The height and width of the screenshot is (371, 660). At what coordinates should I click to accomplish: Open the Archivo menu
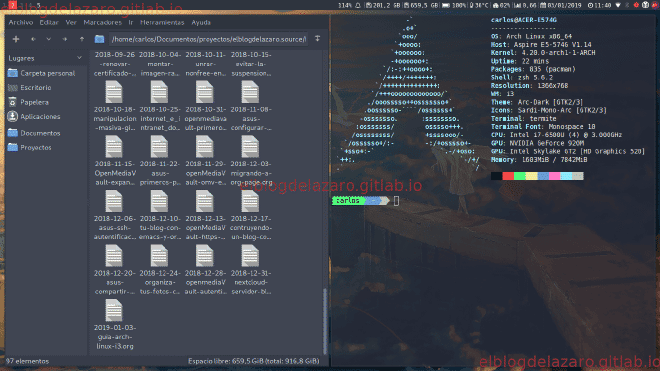click(21, 22)
